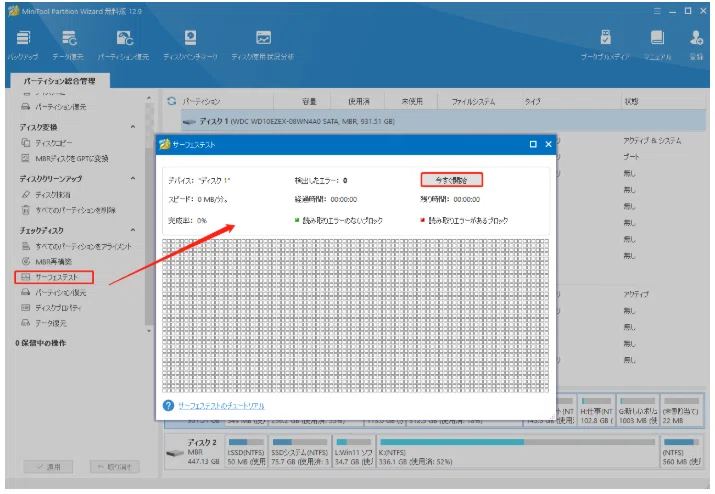This screenshot has height=494, width=715.
Task: Sort by the タイプ column header
Action: [x=532, y=101]
